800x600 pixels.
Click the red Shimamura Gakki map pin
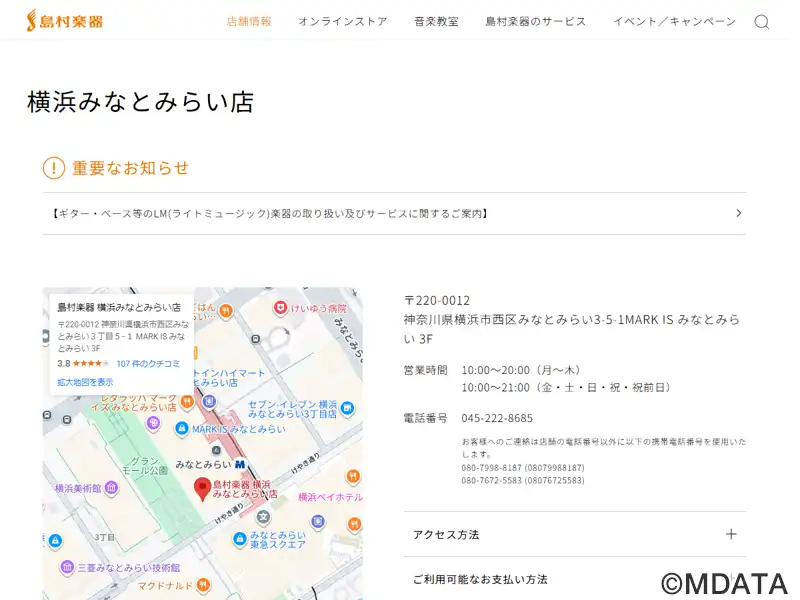(202, 488)
